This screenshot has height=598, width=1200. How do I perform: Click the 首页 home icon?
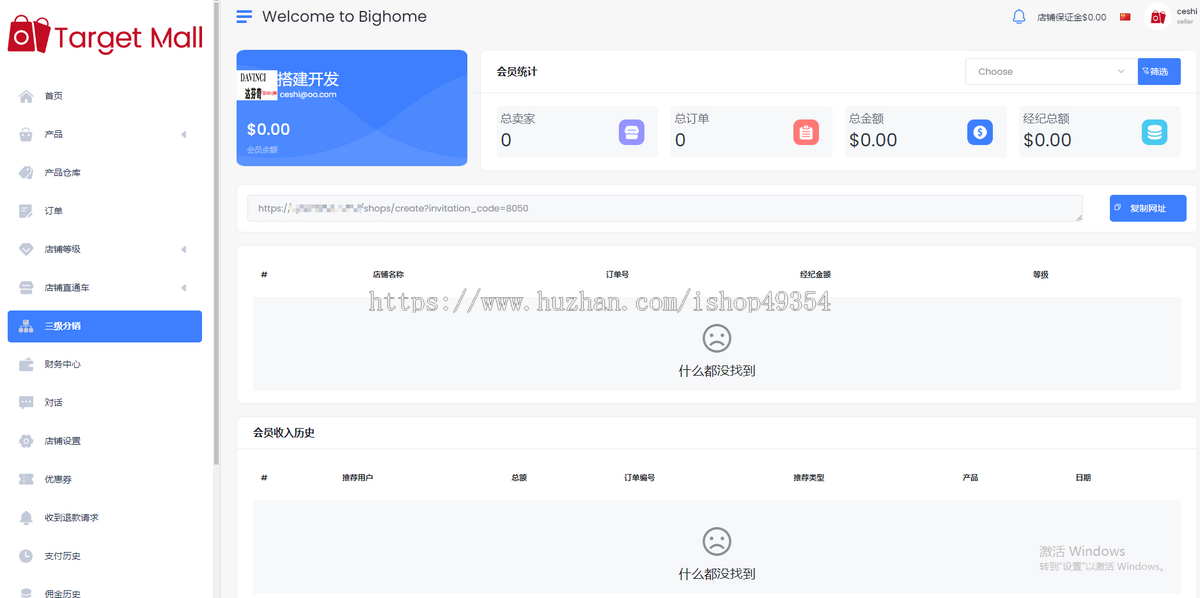tap(26, 96)
